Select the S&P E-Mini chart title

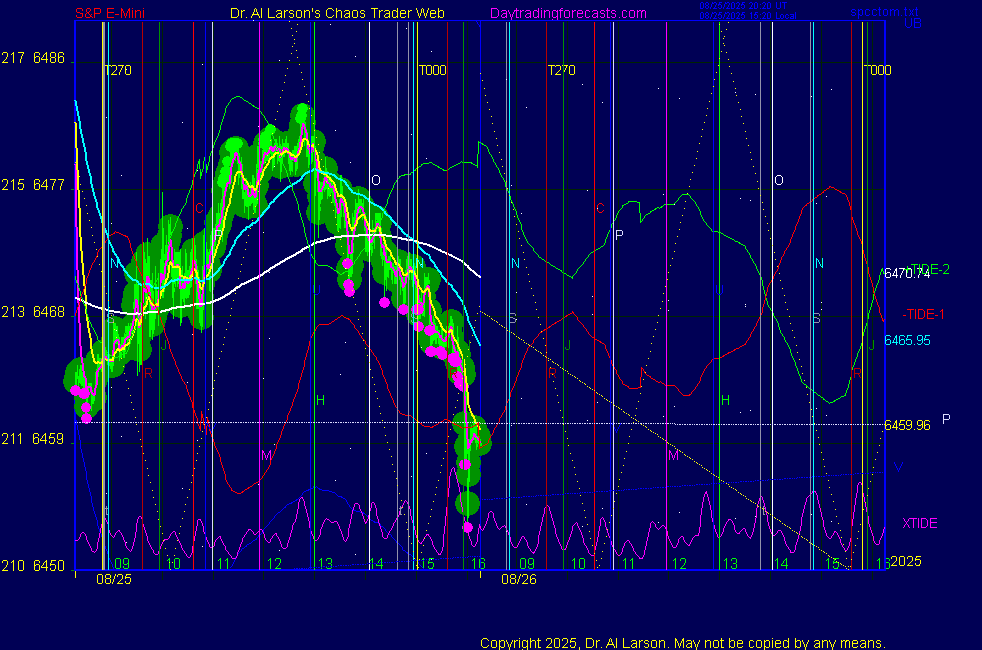coord(117,13)
